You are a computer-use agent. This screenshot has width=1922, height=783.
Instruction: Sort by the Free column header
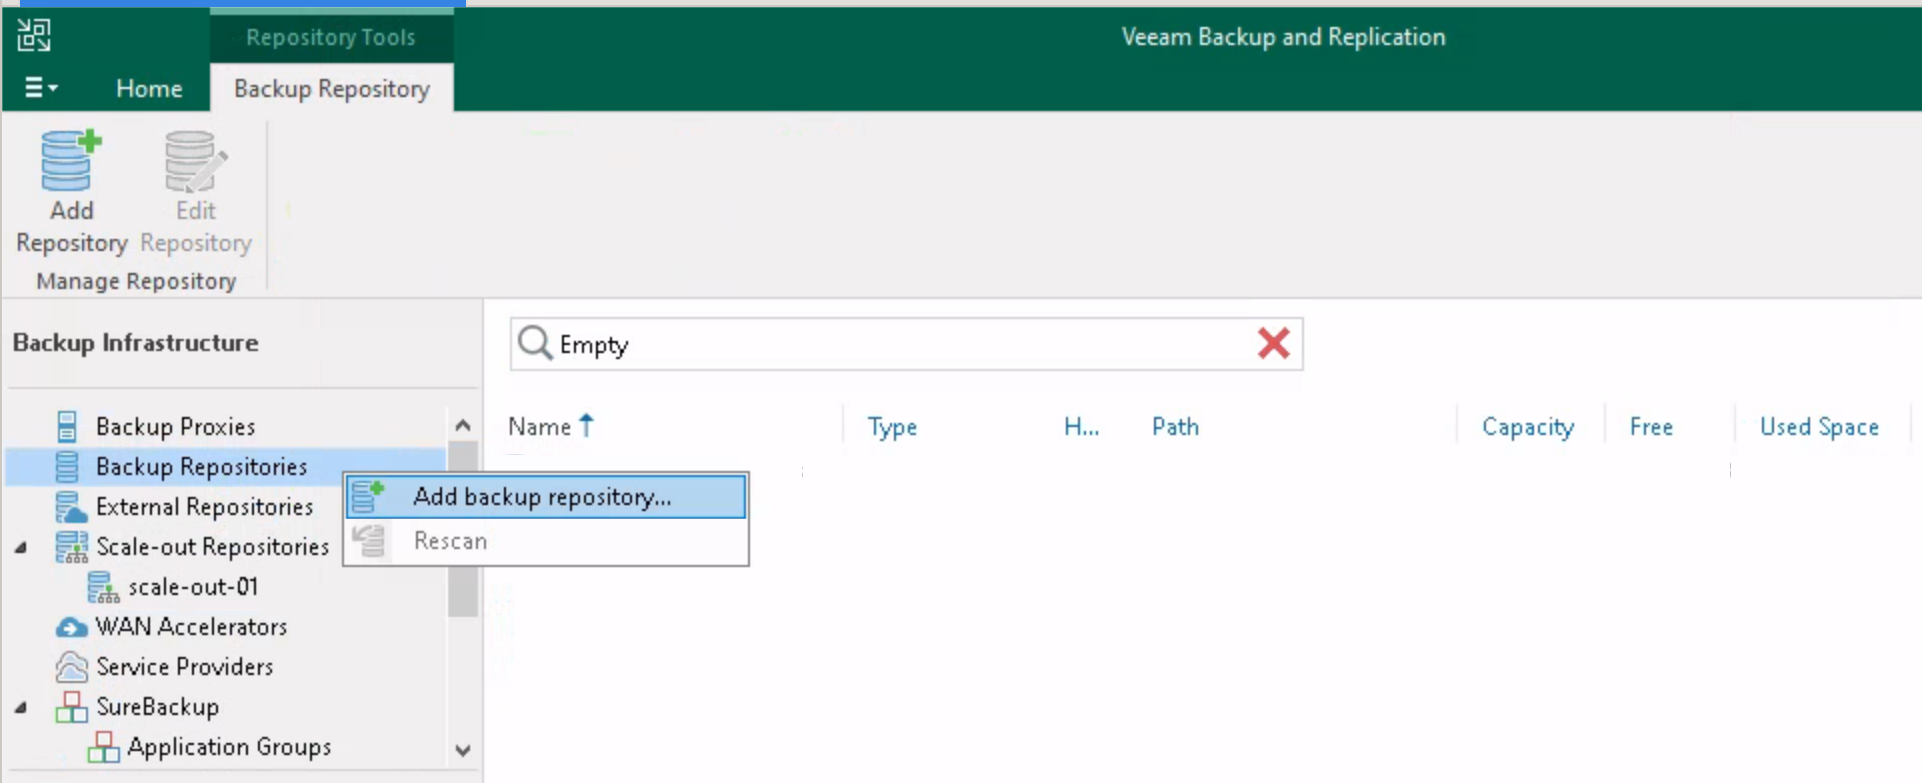point(1651,427)
